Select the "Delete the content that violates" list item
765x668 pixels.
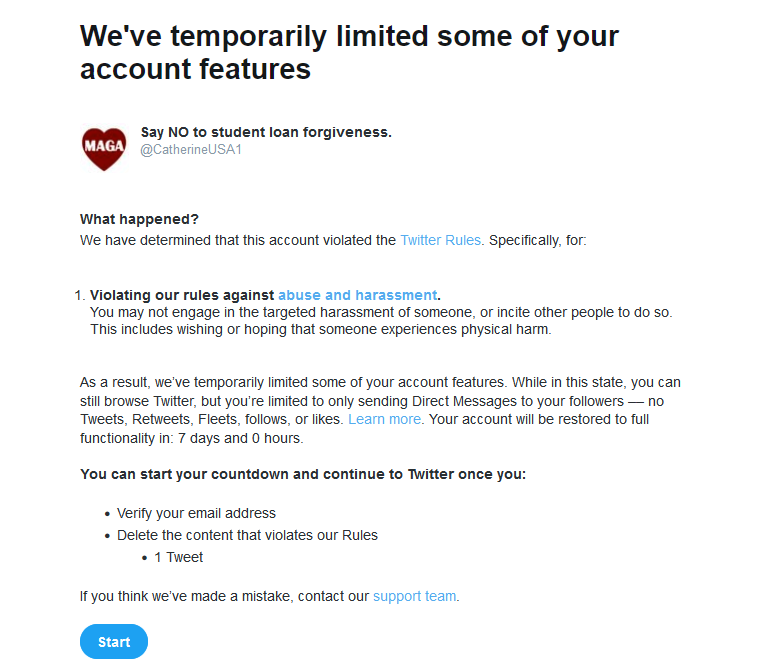247,535
